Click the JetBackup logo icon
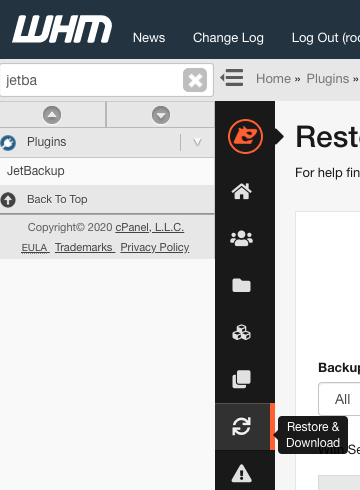 (x=245, y=136)
